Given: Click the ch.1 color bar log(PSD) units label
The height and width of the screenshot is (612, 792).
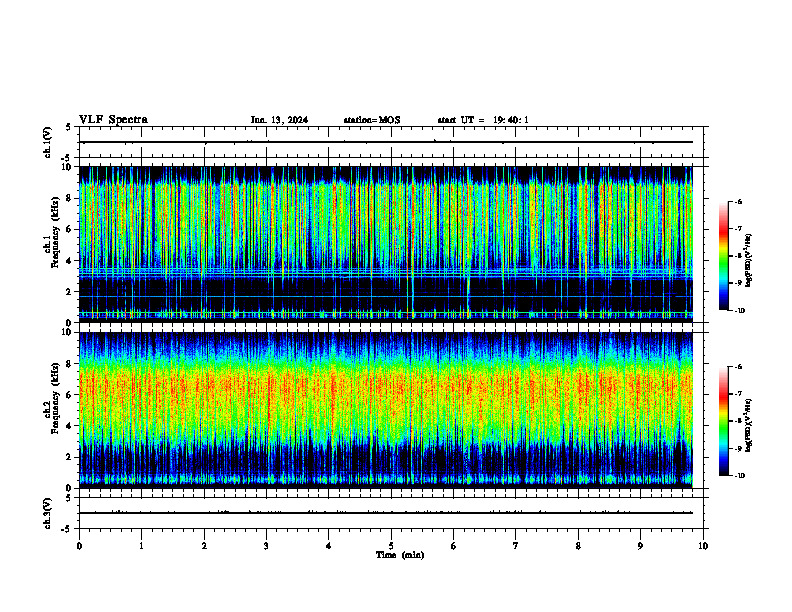Looking at the screenshot, I should [749, 261].
